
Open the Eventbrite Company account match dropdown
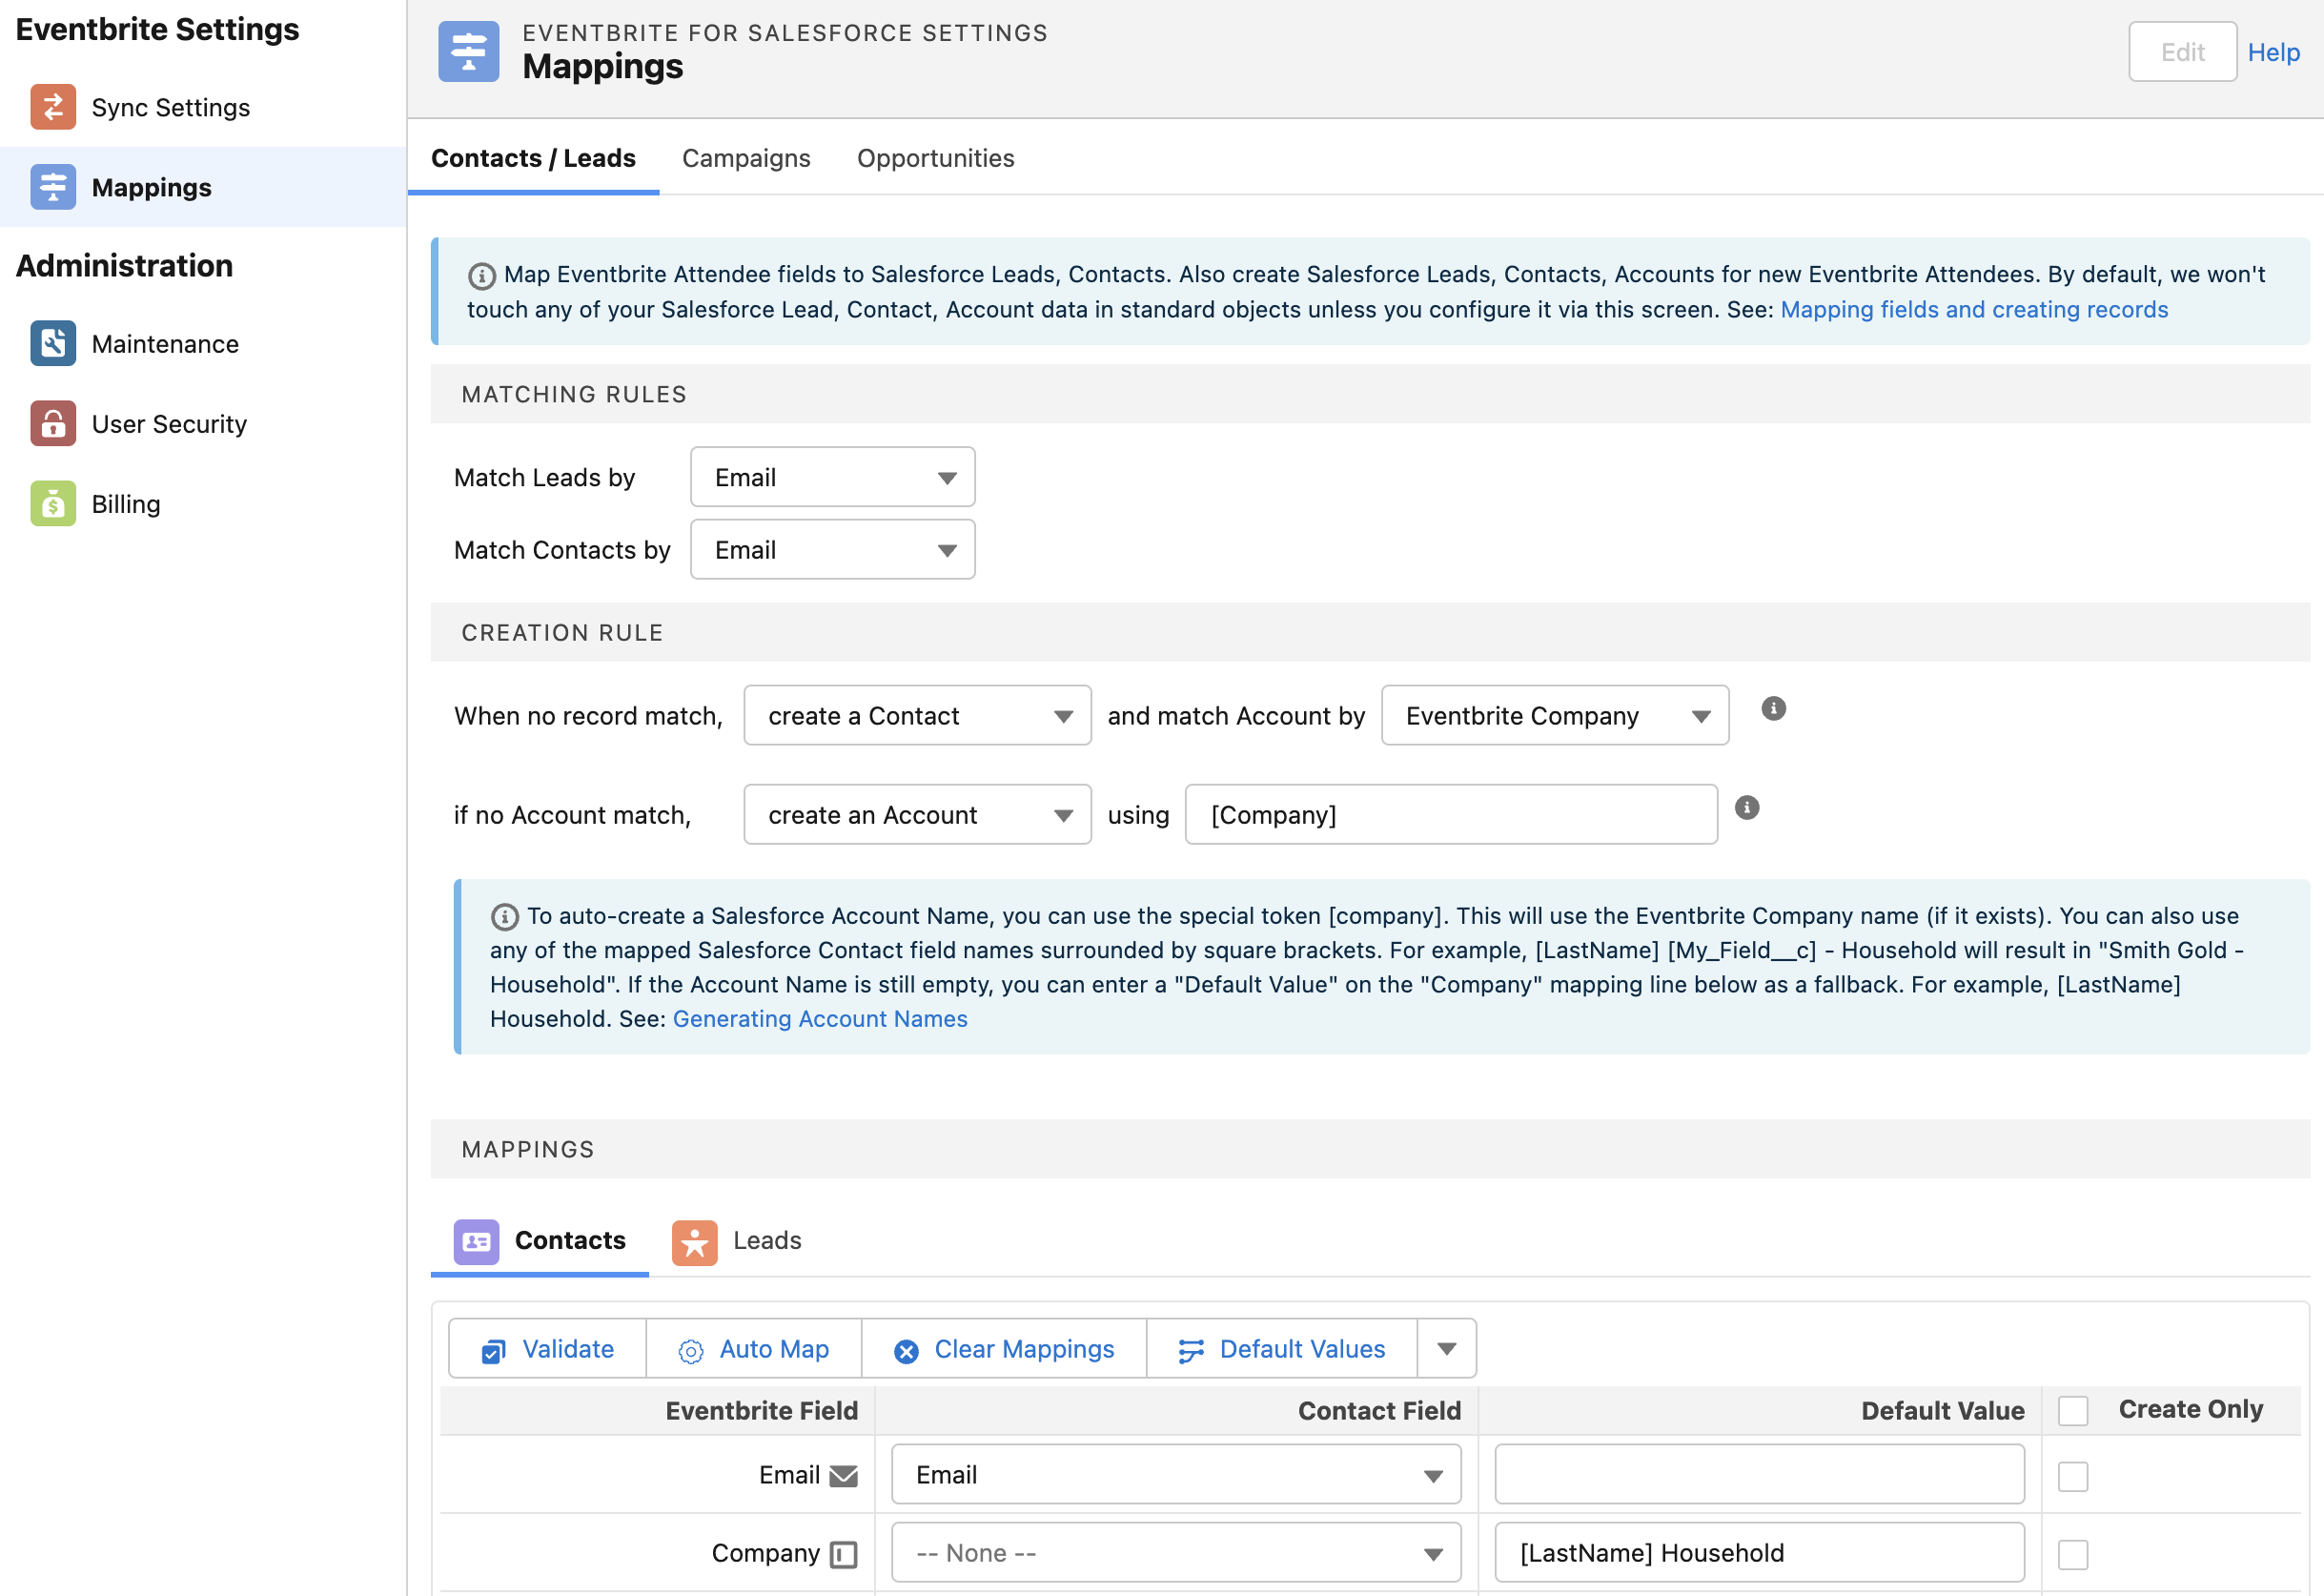point(1554,715)
